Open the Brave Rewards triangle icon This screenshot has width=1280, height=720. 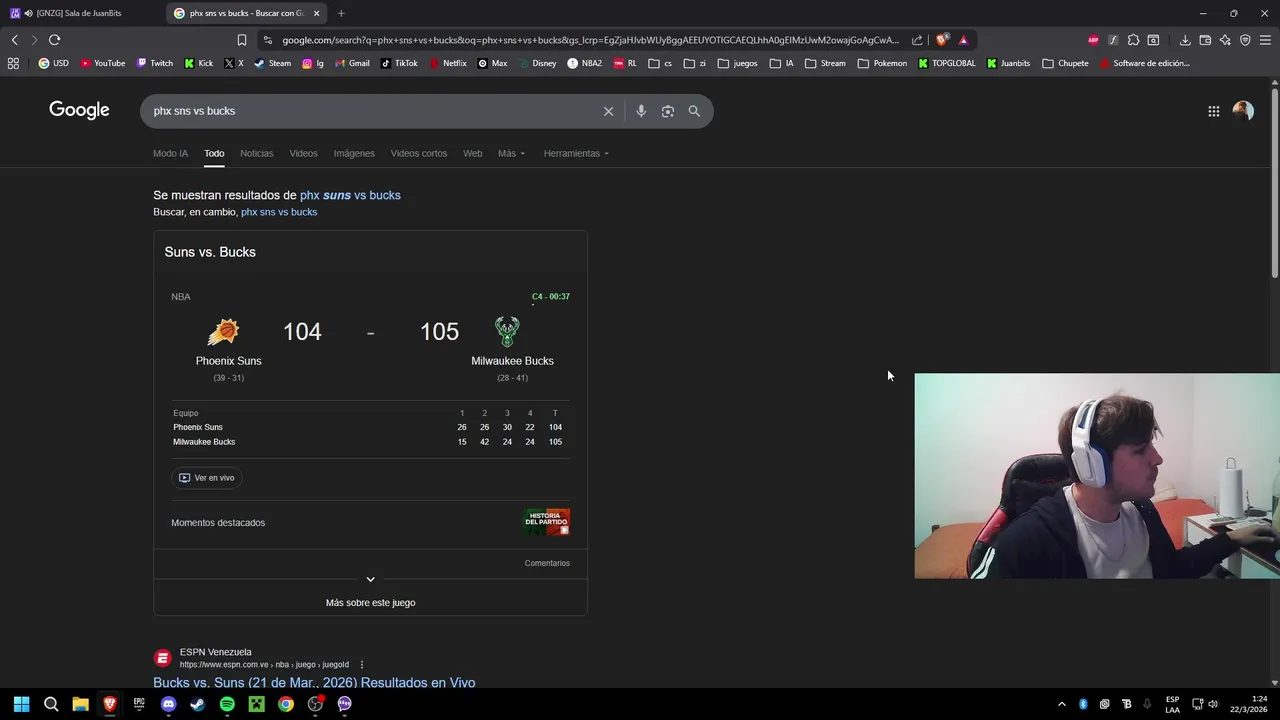(963, 40)
